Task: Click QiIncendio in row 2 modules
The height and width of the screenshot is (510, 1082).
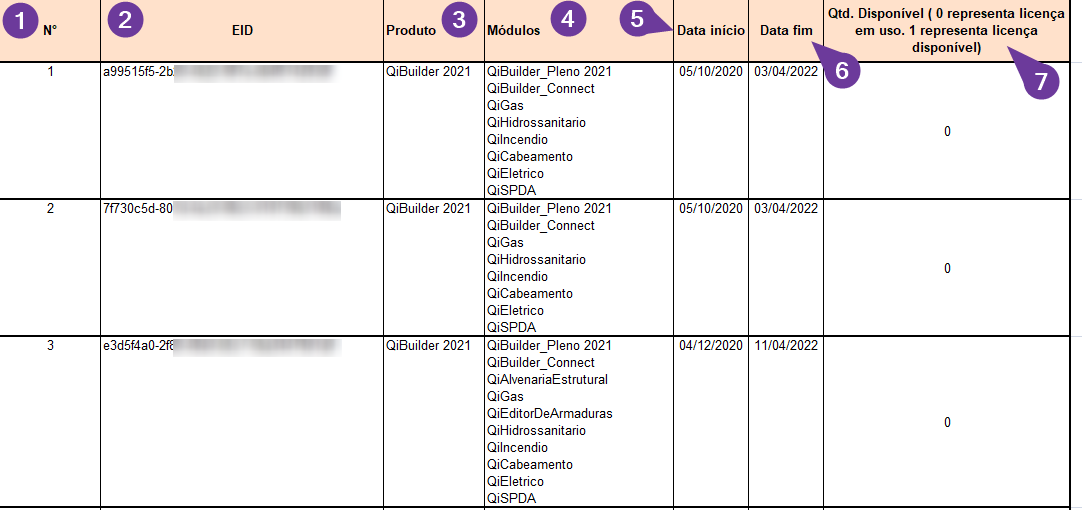Action: tap(518, 277)
